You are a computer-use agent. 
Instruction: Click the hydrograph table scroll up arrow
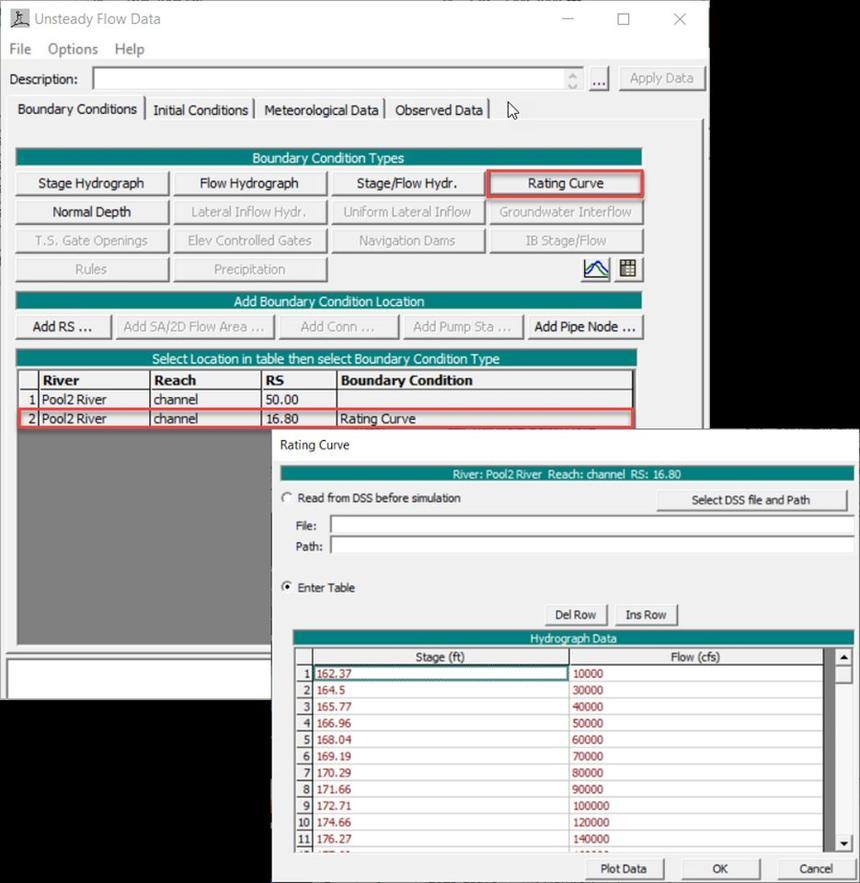click(844, 657)
